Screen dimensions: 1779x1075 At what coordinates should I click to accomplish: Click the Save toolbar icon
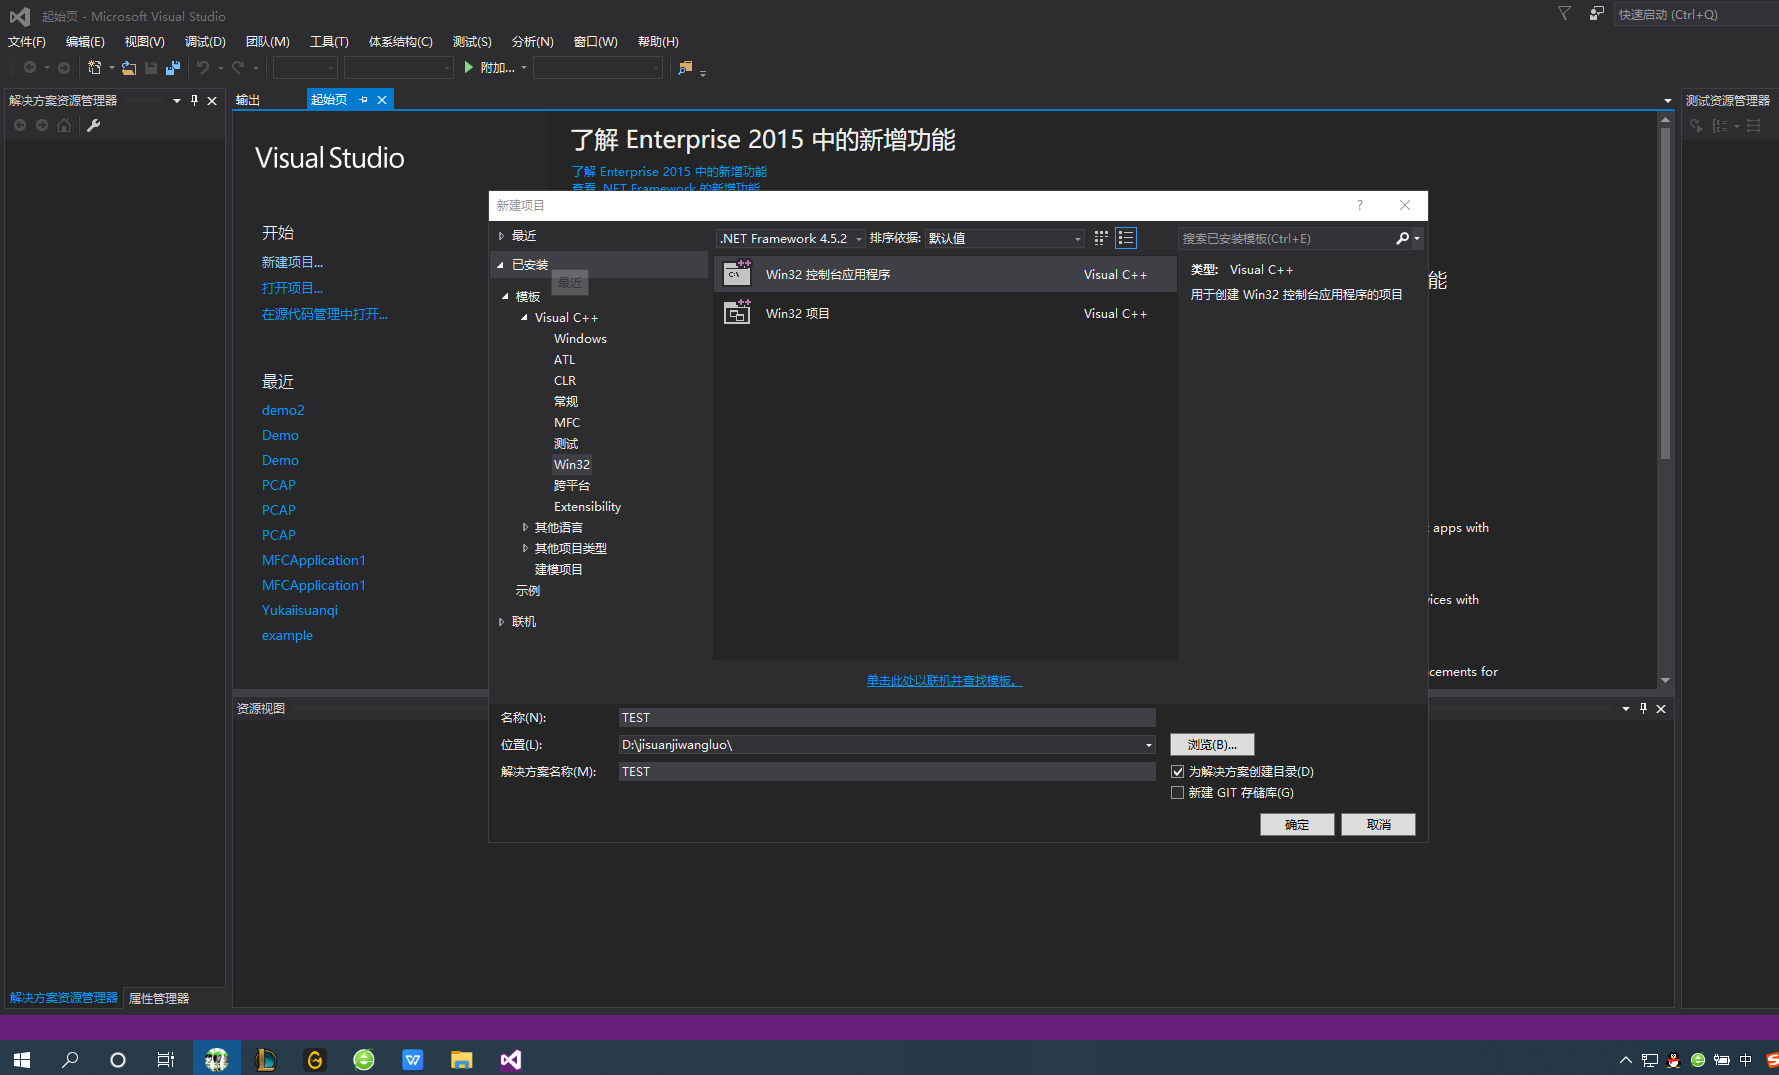coord(151,67)
